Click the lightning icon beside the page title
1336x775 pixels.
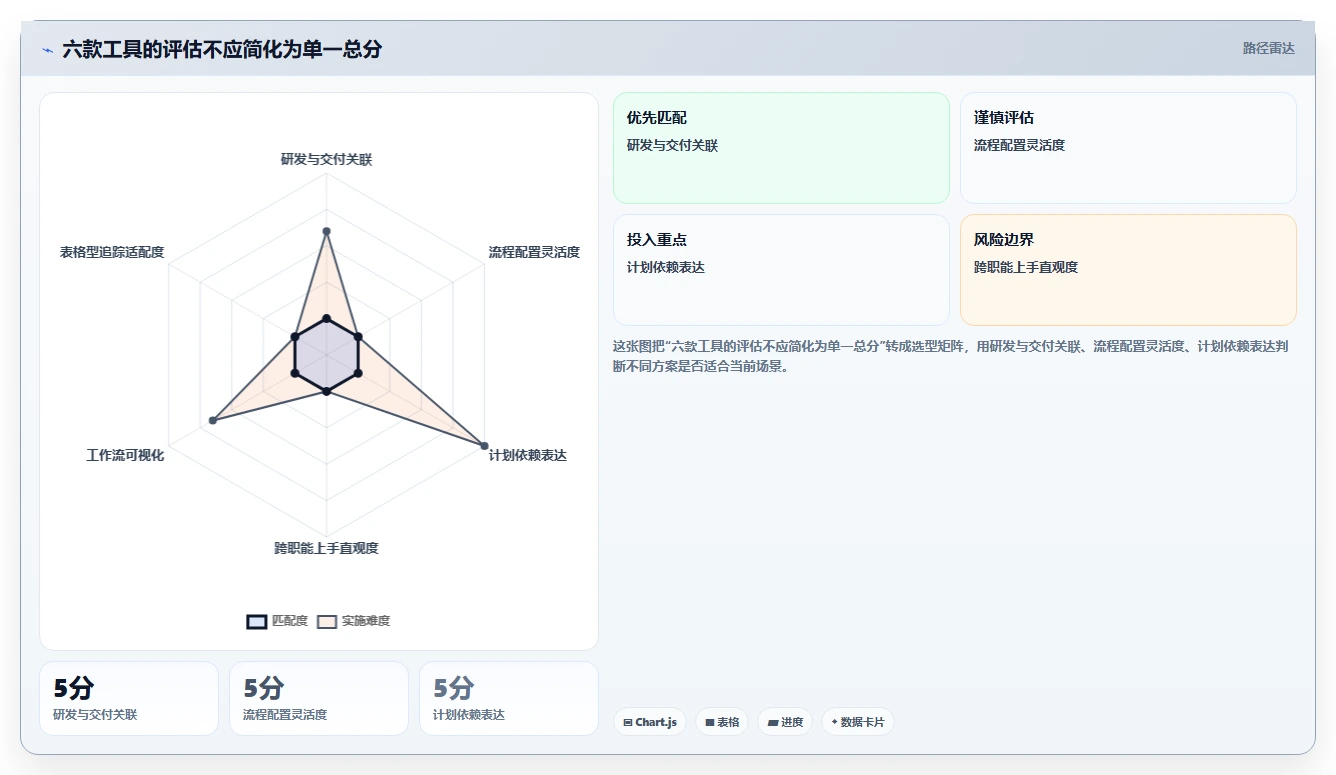pyautogui.click(x=47, y=50)
